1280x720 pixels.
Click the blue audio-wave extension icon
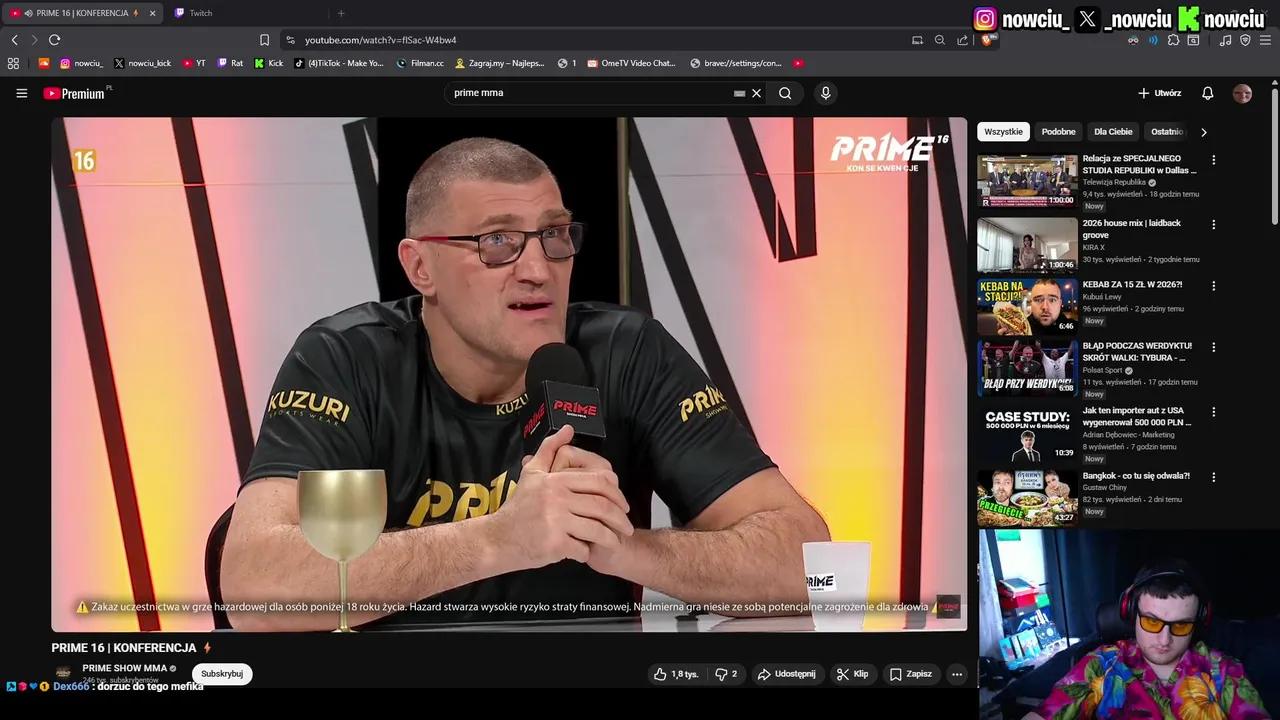click(1153, 40)
